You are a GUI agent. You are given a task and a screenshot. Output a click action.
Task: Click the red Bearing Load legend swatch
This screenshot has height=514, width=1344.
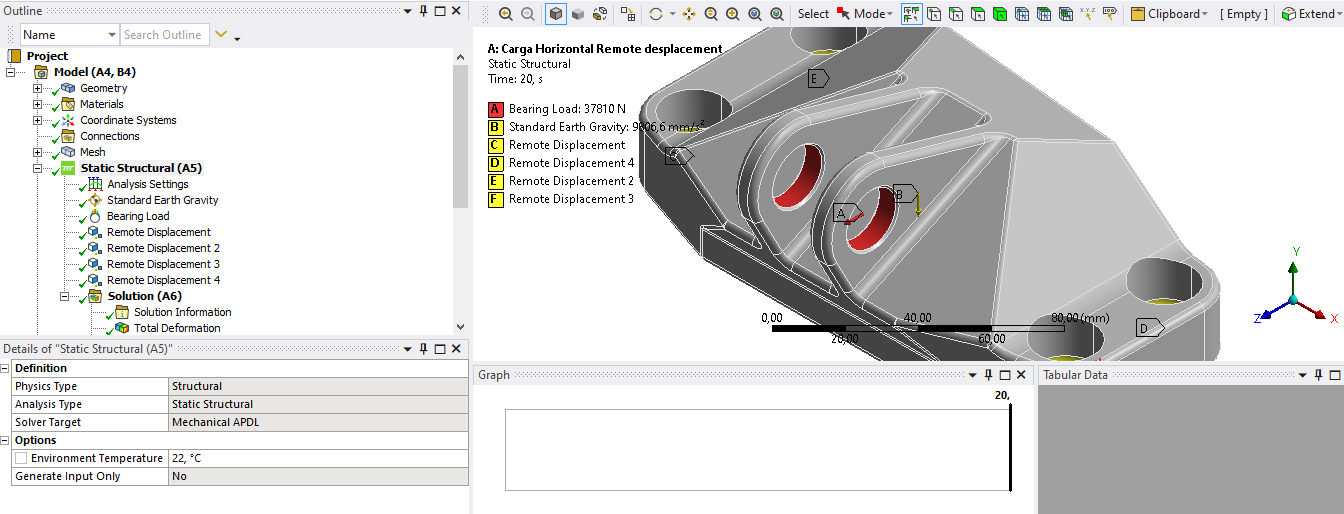pyautogui.click(x=495, y=109)
